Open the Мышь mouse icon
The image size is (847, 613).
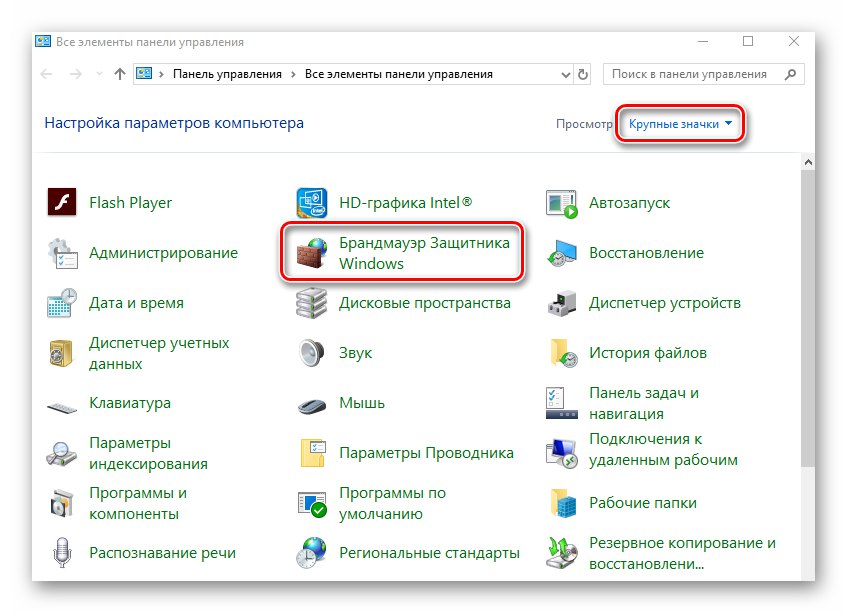[x=312, y=406]
